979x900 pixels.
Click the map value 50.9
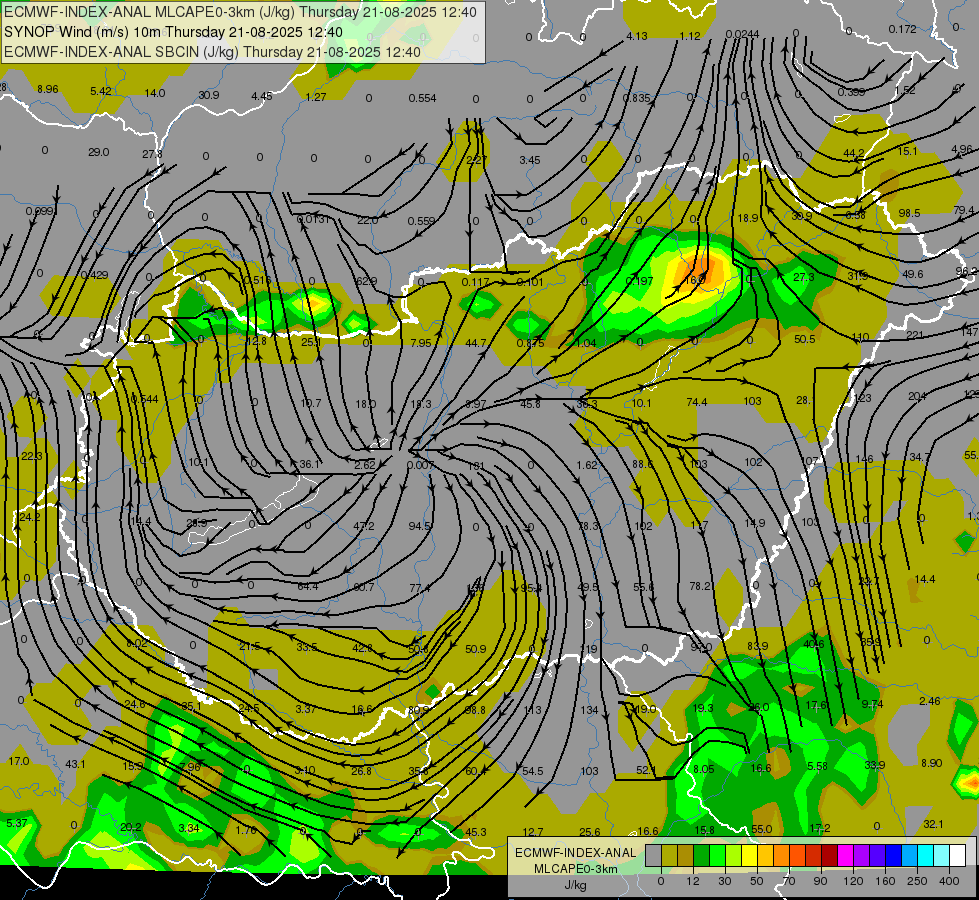coord(476,650)
